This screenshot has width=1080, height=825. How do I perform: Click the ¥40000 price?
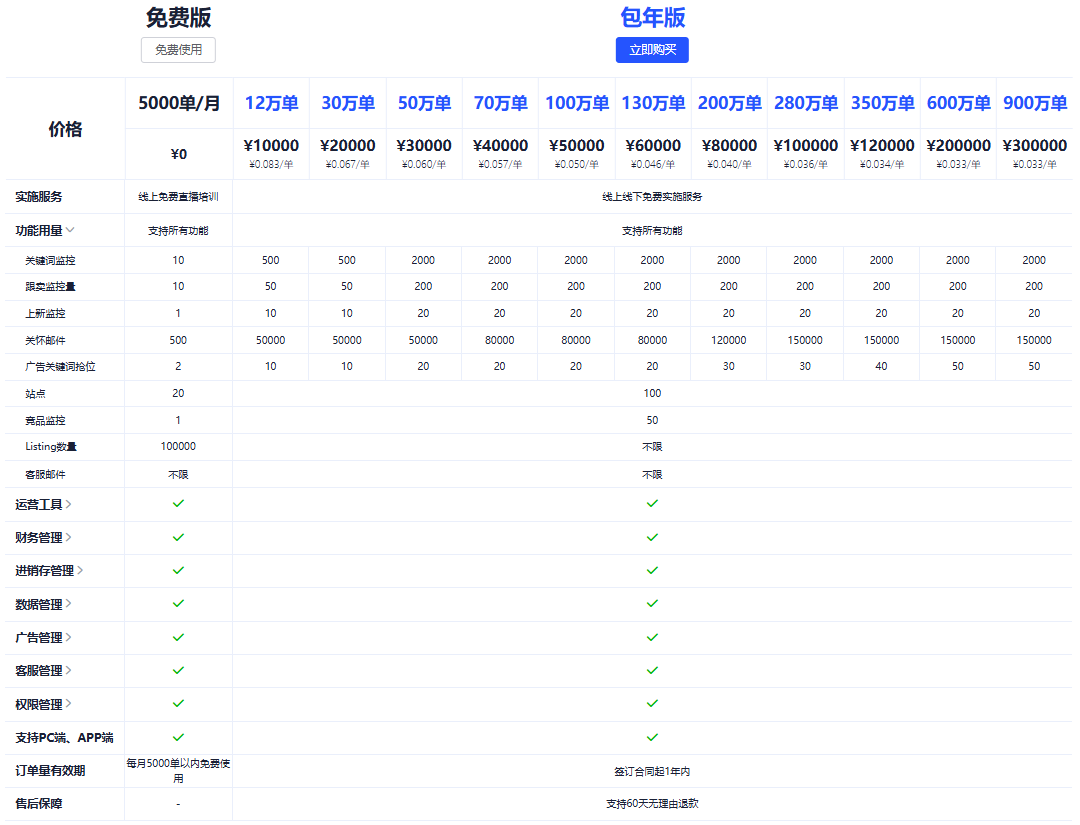click(501, 145)
